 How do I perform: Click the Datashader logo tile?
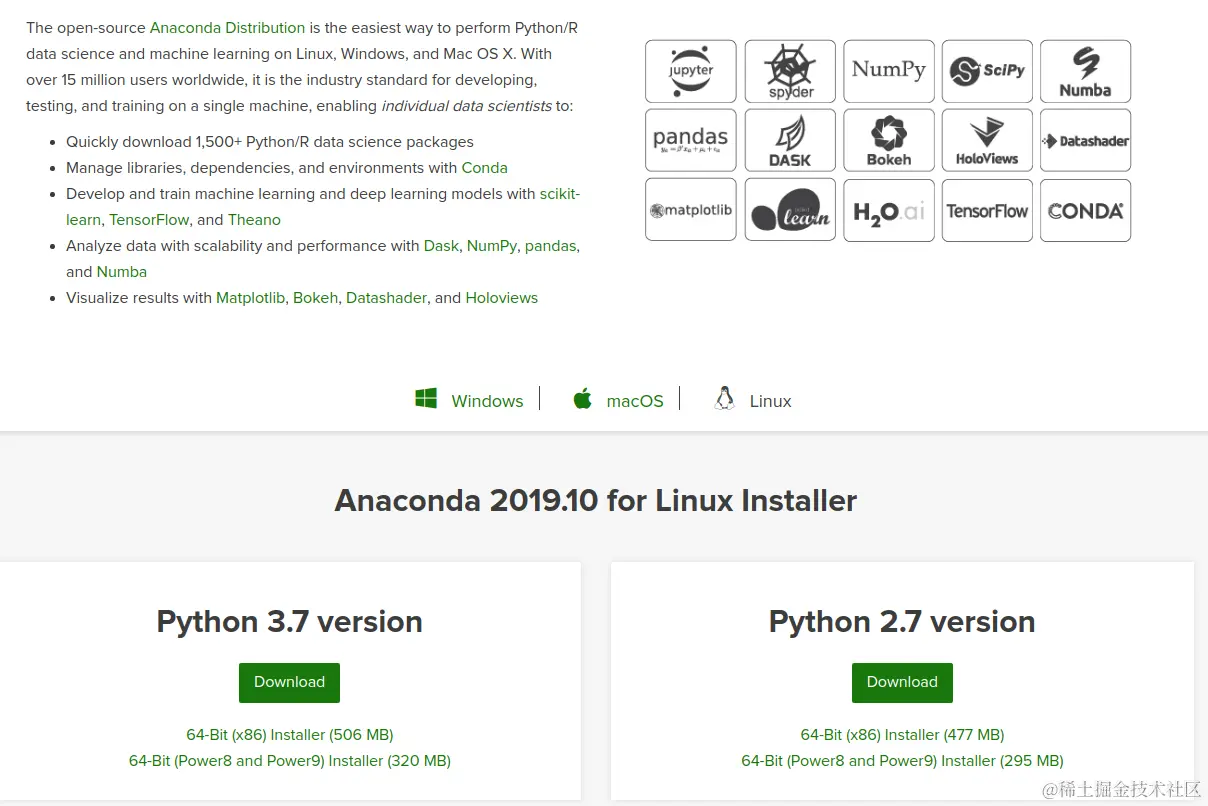pos(1086,140)
